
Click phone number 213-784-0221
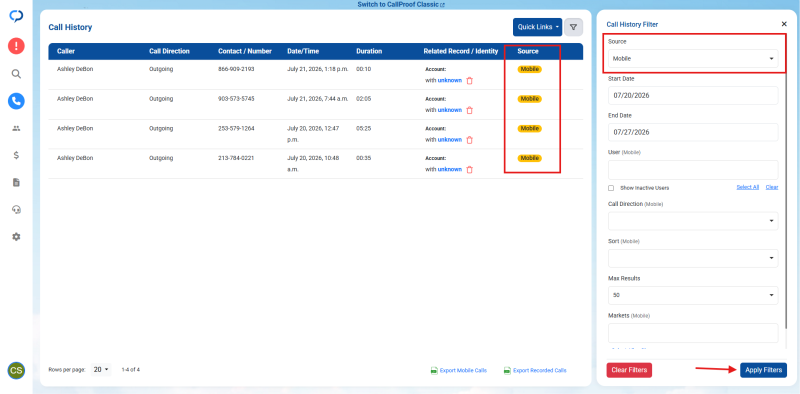click(x=236, y=158)
